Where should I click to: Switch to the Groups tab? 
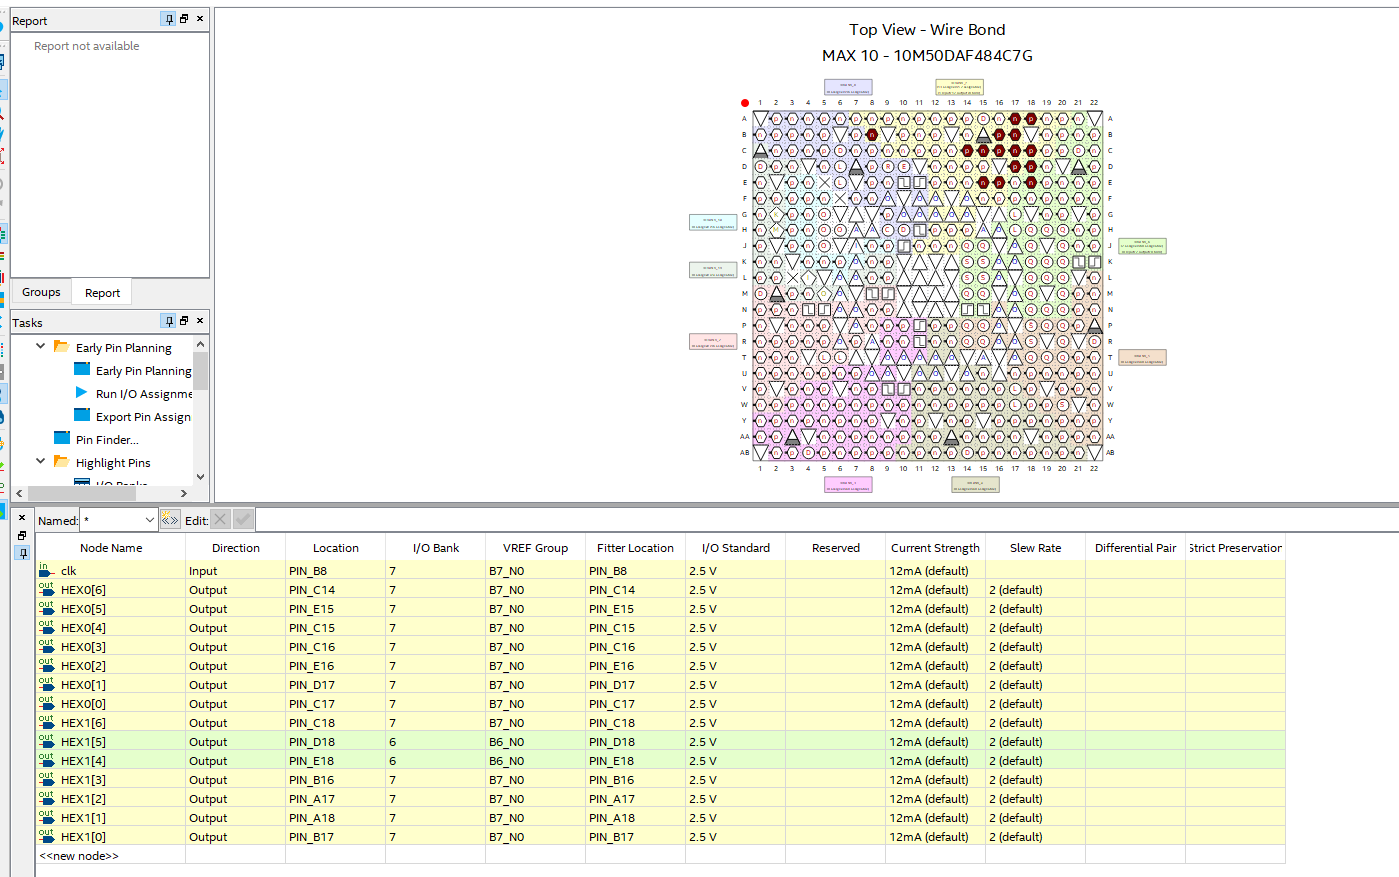[41, 292]
